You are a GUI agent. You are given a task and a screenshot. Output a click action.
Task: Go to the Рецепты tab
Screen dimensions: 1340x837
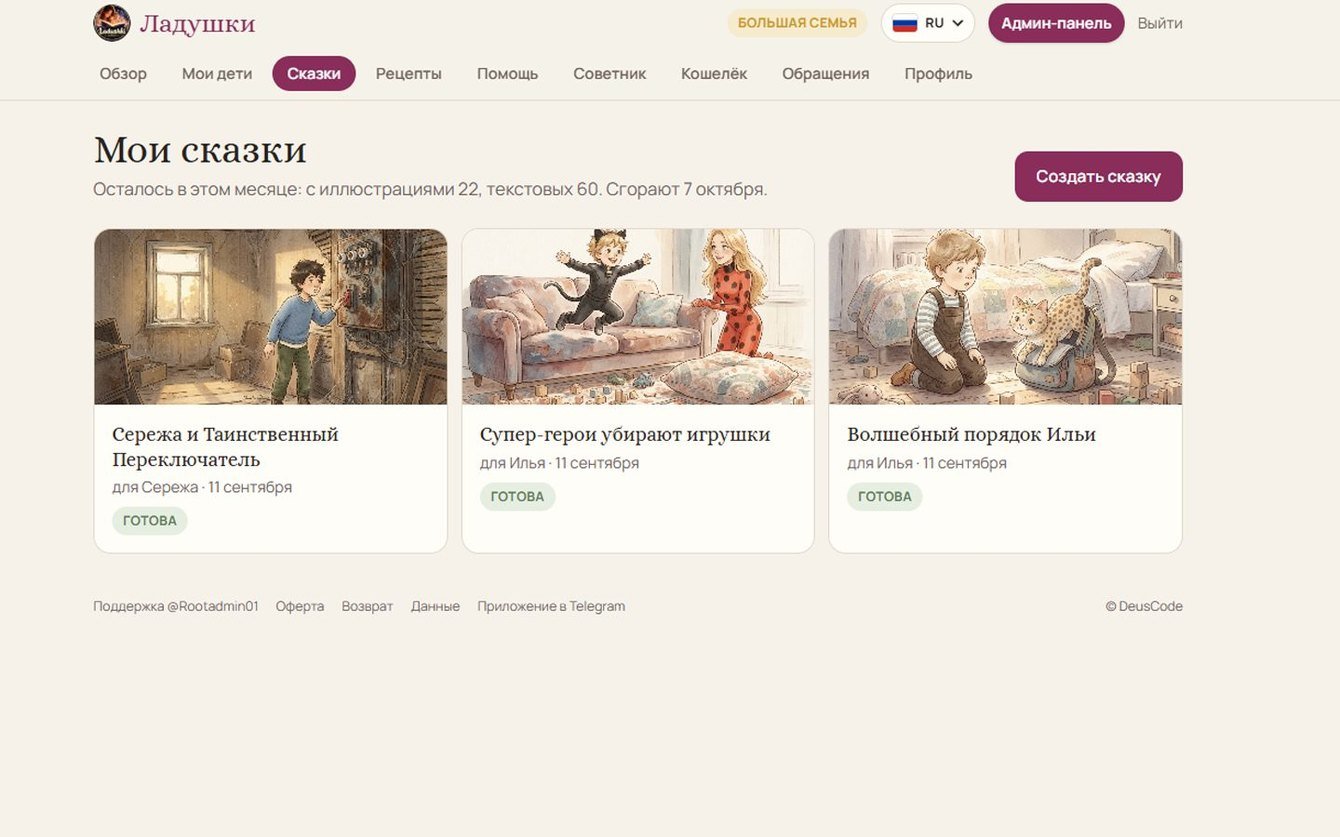coord(409,74)
